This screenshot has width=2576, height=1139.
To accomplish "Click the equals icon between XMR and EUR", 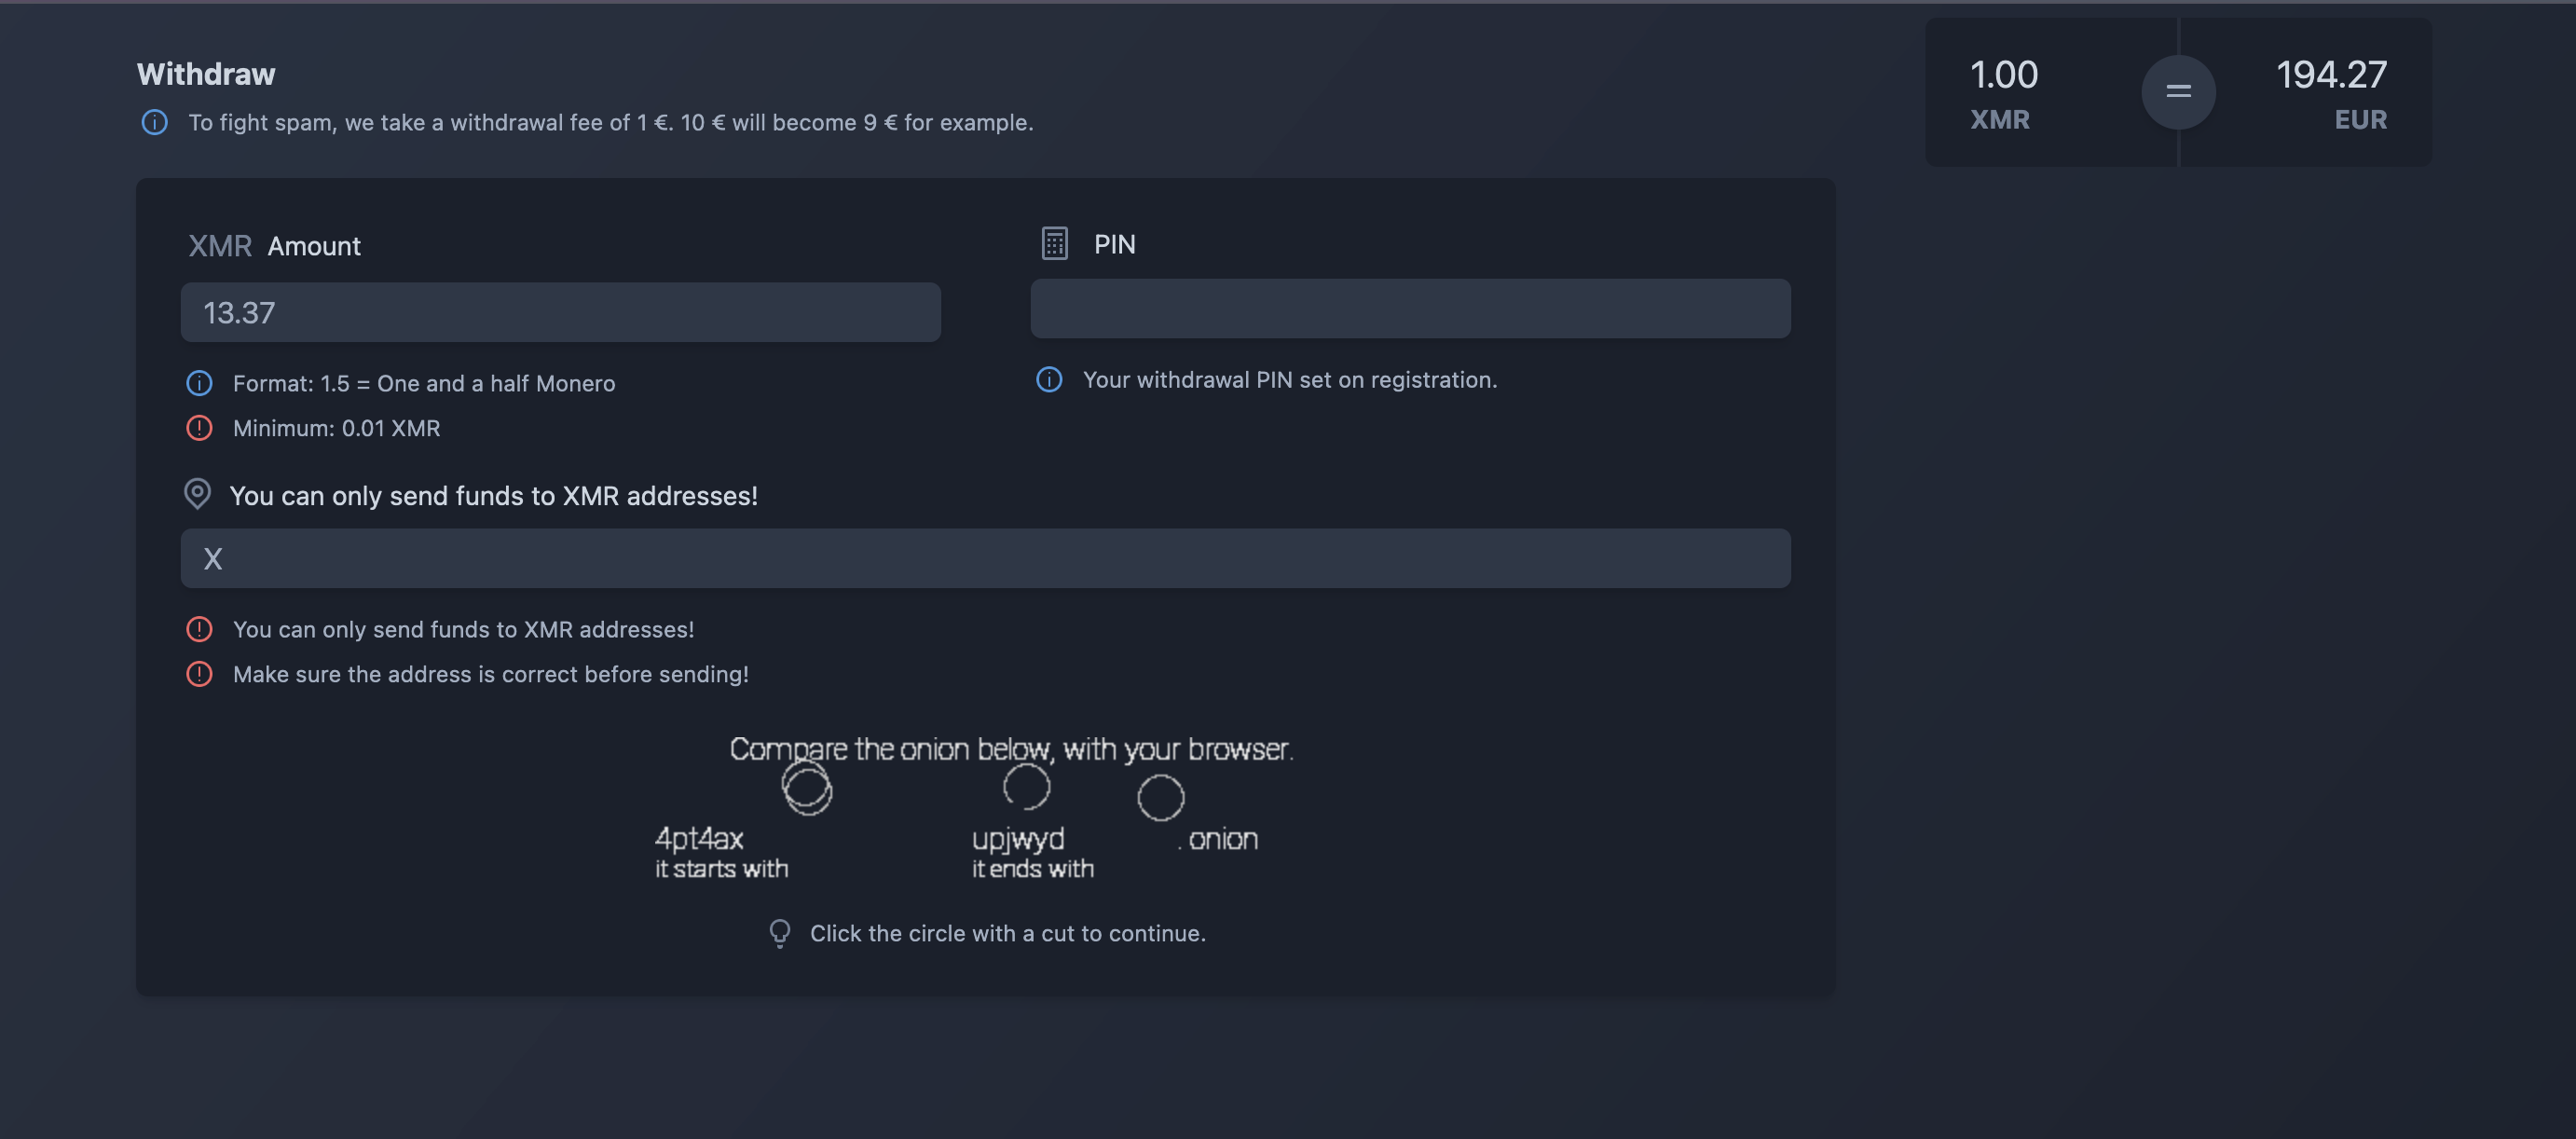I will [2178, 92].
